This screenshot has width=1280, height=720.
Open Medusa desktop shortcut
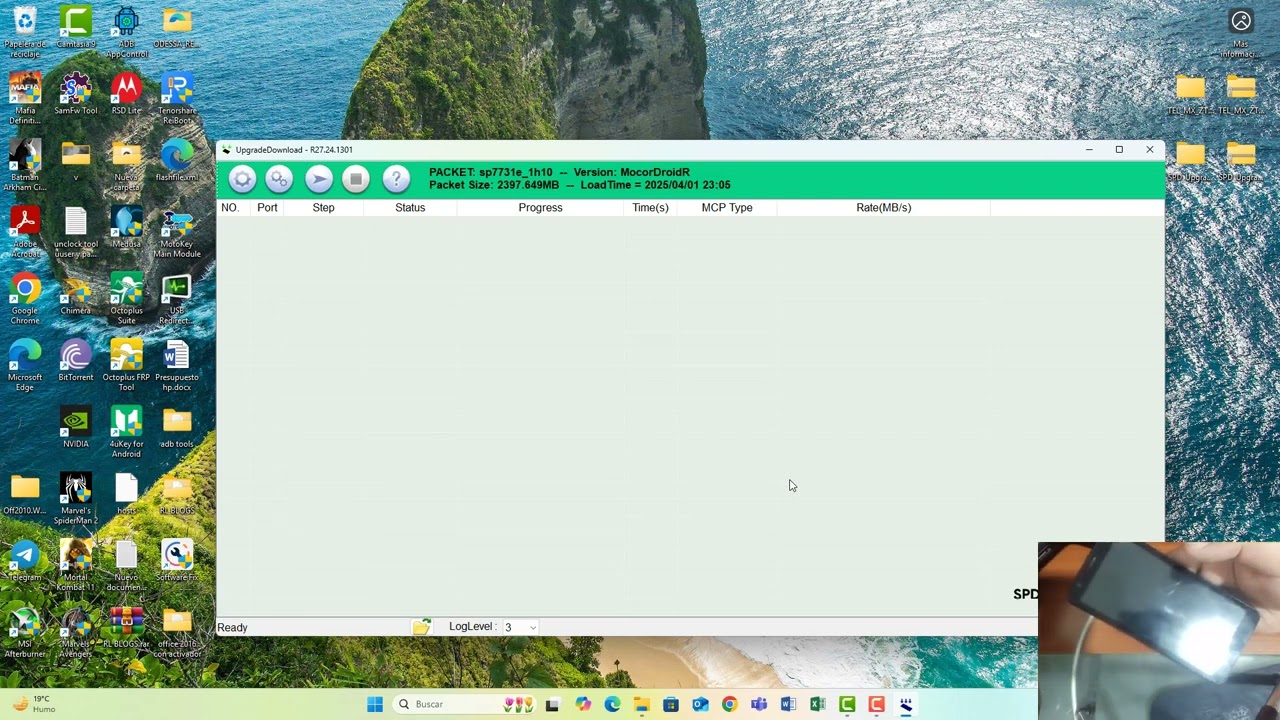(x=126, y=229)
